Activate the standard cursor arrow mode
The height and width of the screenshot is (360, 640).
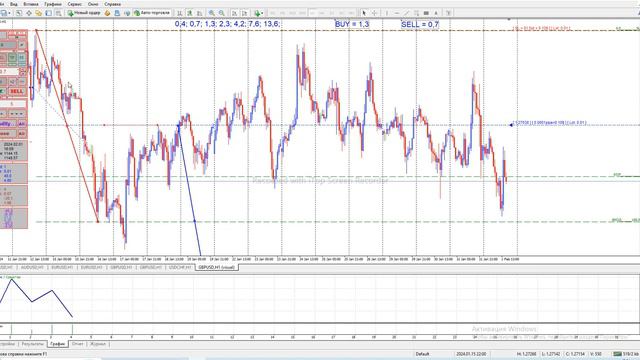click(x=364, y=13)
